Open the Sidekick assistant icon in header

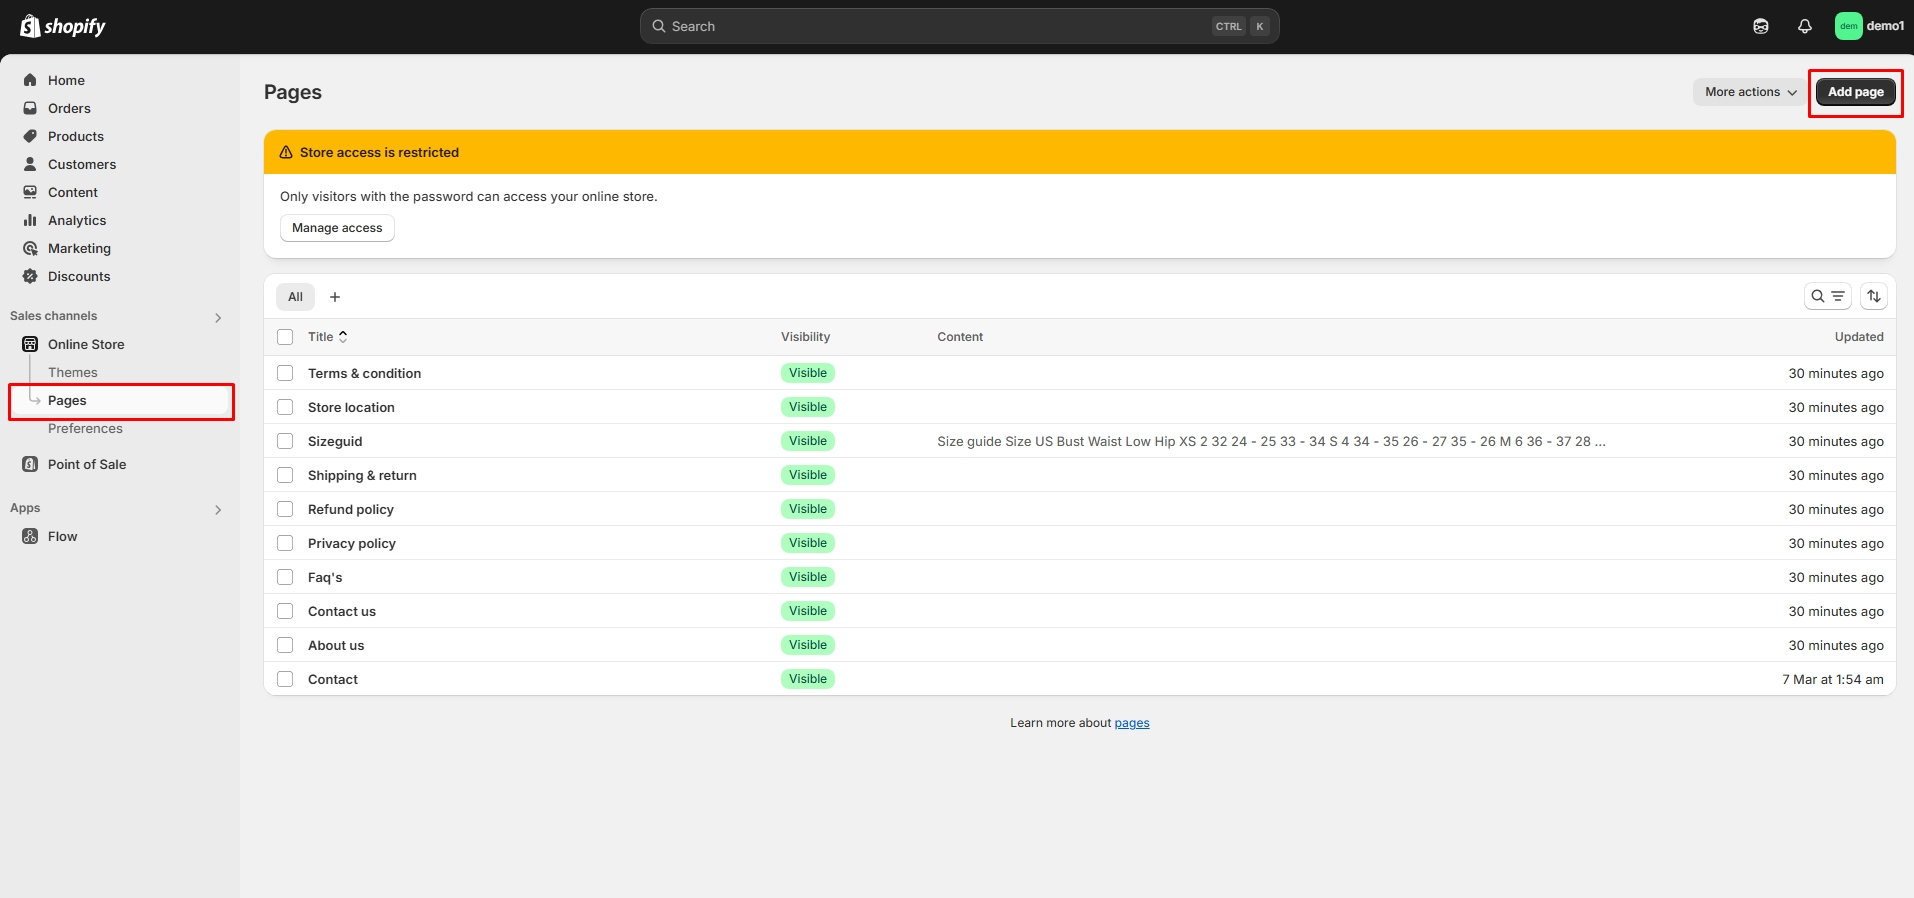click(x=1760, y=26)
